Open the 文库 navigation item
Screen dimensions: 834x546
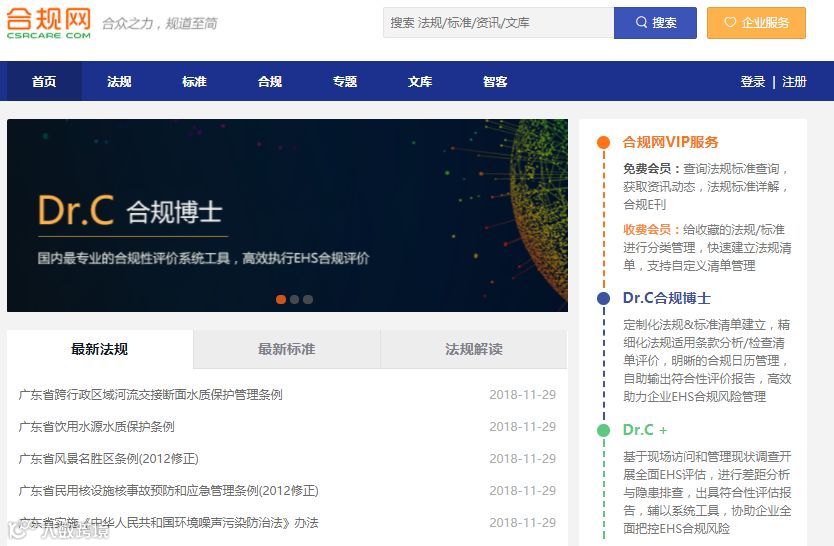click(x=420, y=81)
